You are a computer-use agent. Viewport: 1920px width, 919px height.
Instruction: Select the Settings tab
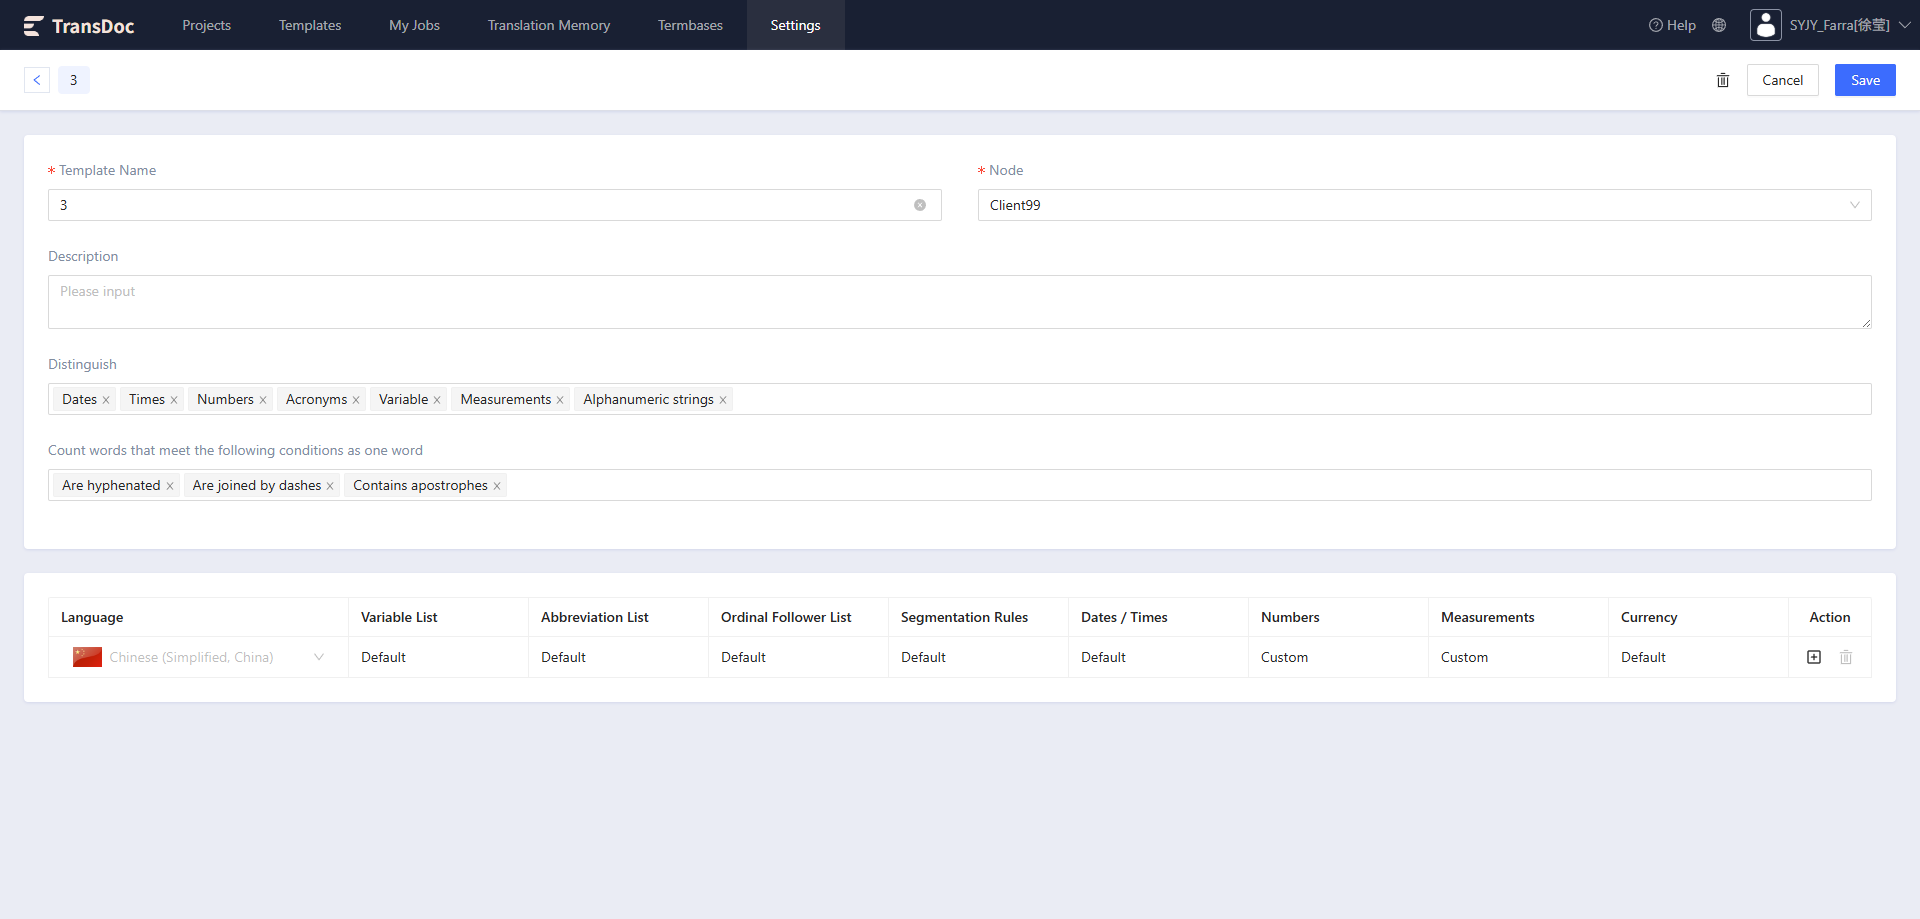pos(796,25)
